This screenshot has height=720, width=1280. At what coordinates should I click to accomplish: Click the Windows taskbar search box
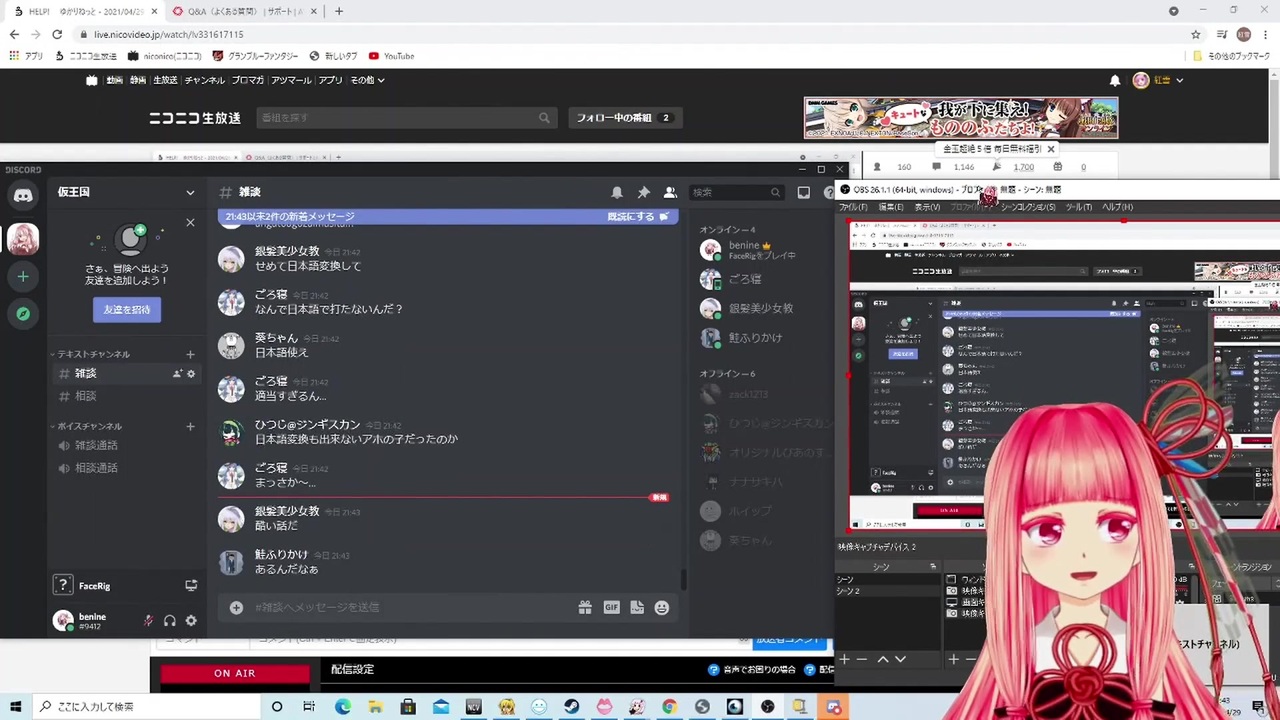click(x=145, y=707)
